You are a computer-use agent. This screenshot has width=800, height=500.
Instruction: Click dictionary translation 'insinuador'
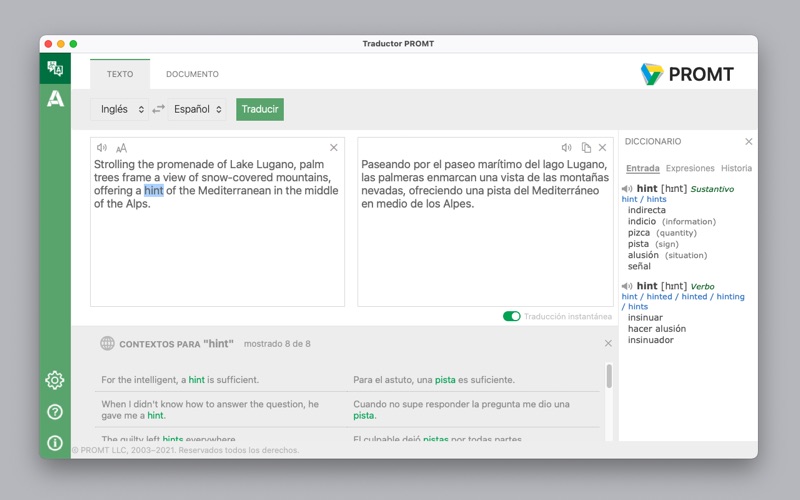click(x=651, y=340)
